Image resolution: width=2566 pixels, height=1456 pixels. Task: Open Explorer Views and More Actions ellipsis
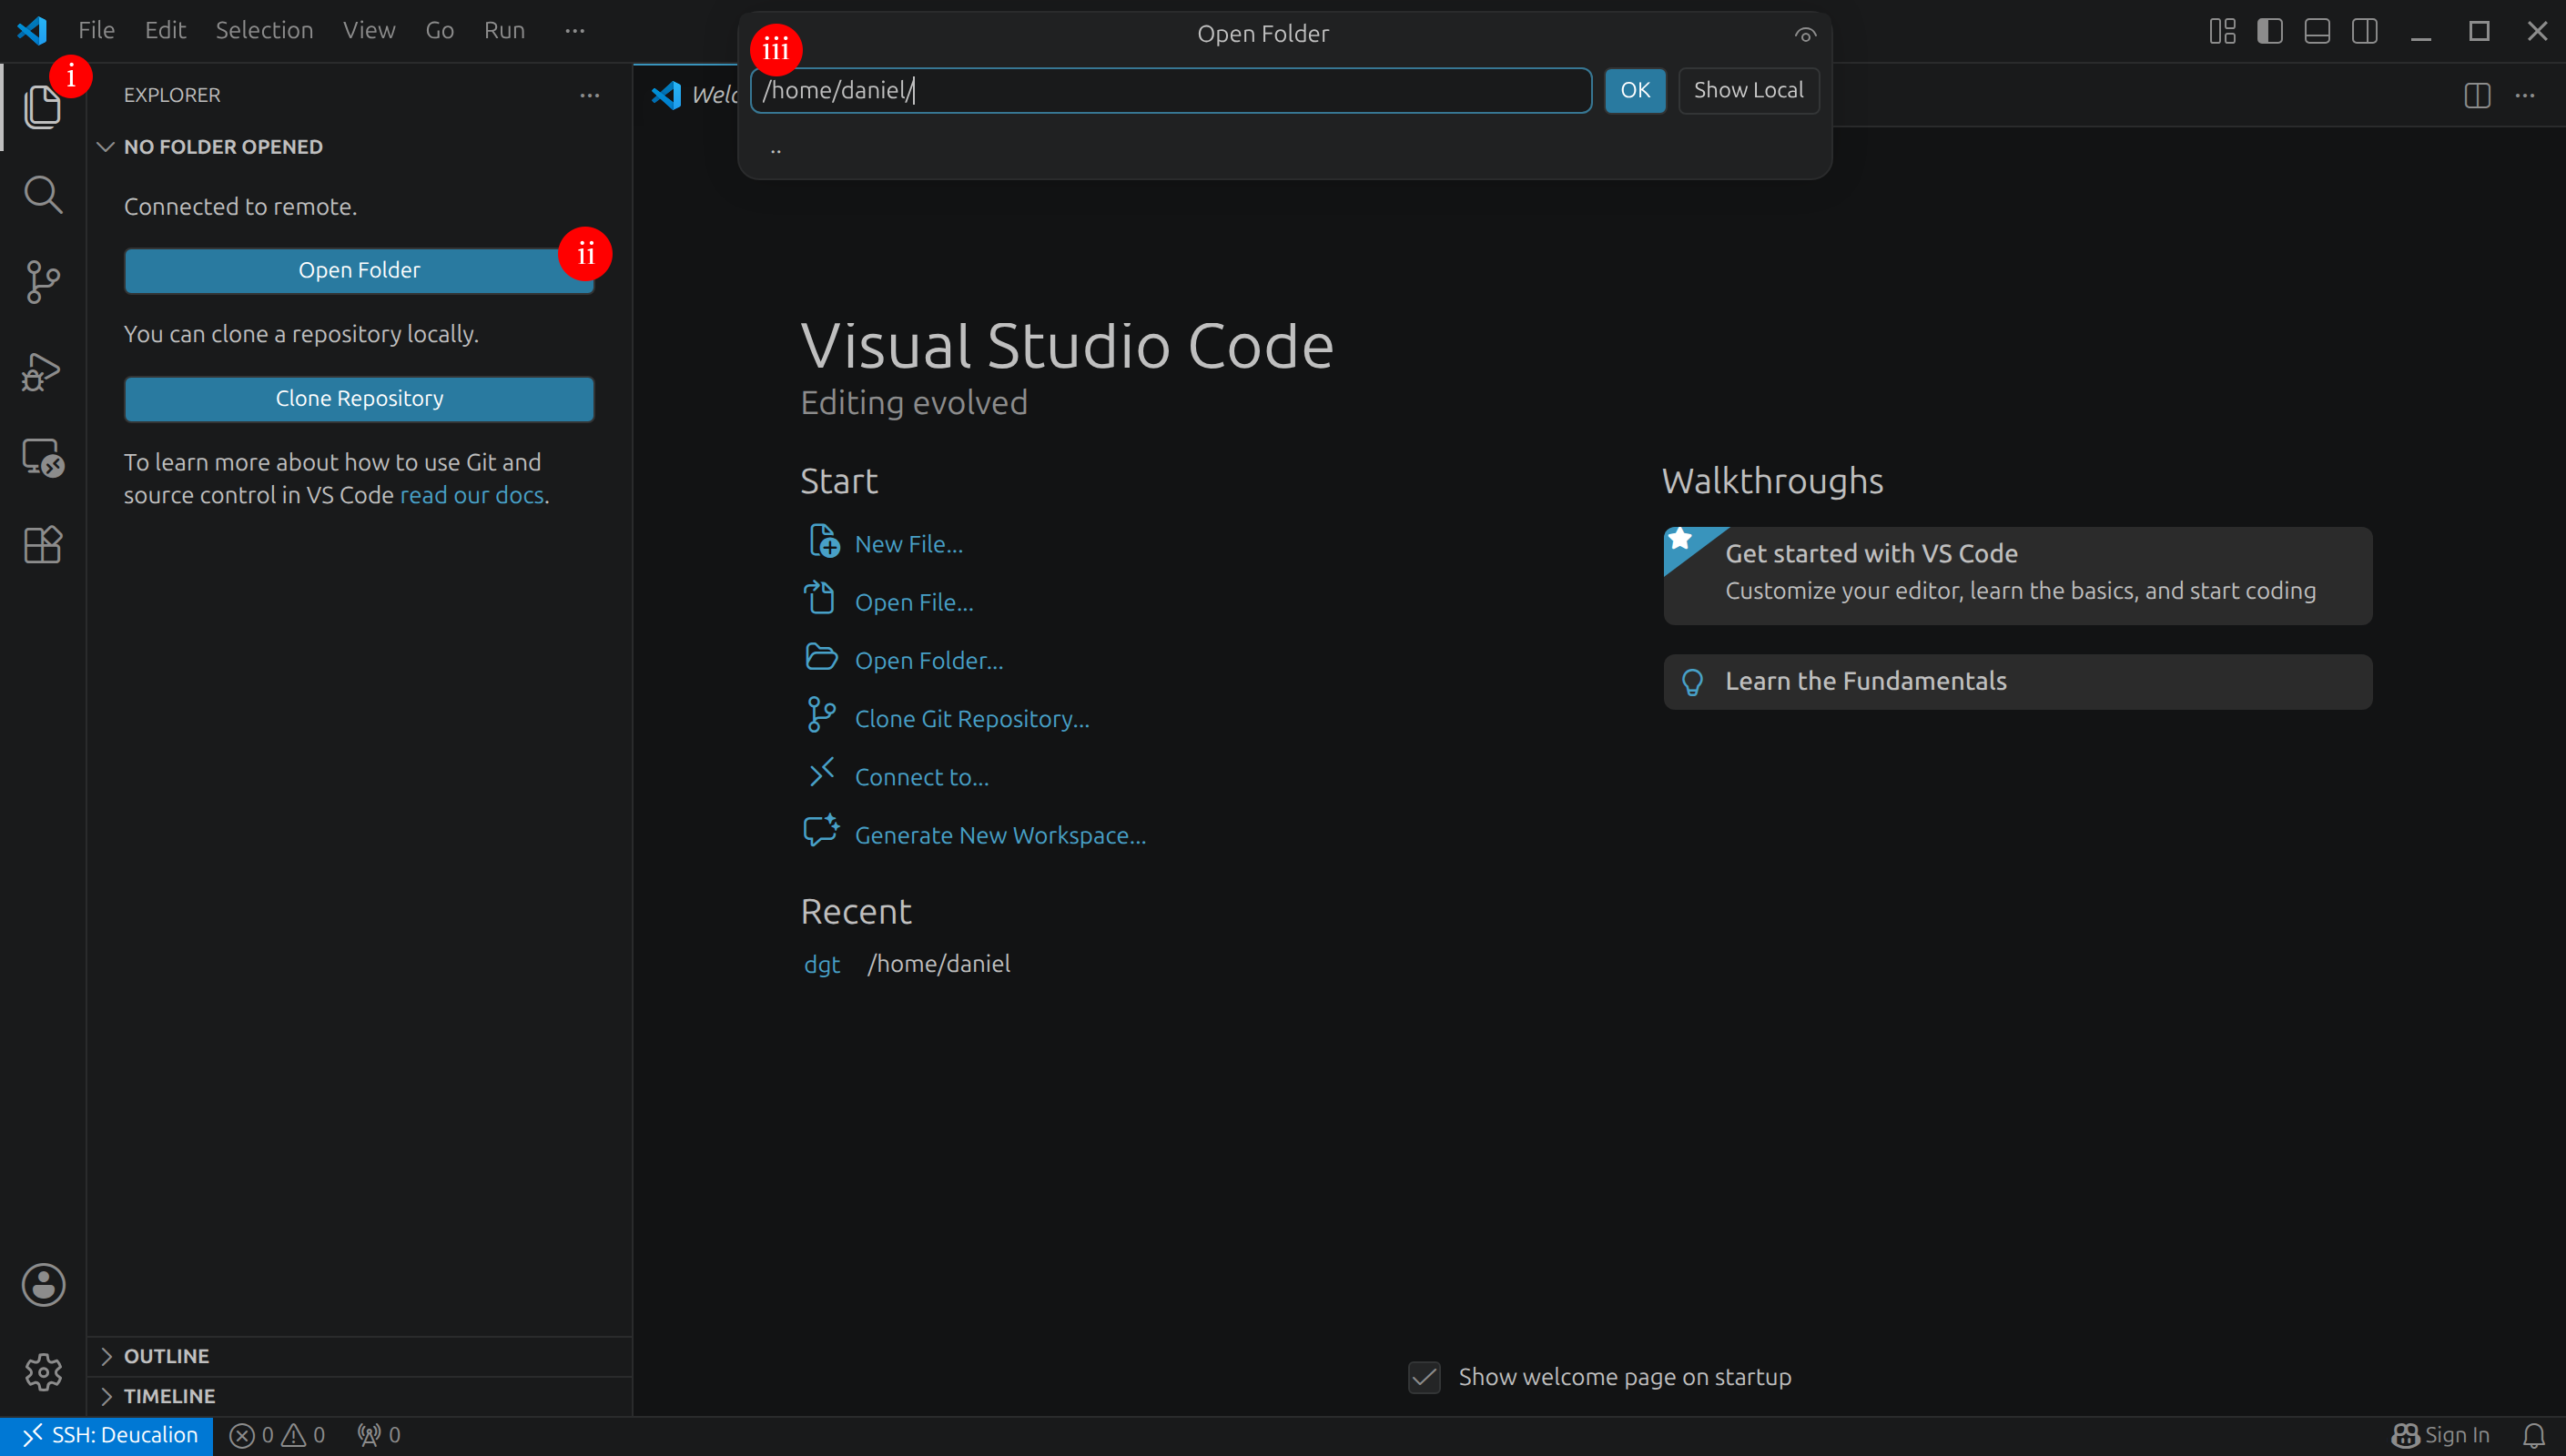click(590, 96)
